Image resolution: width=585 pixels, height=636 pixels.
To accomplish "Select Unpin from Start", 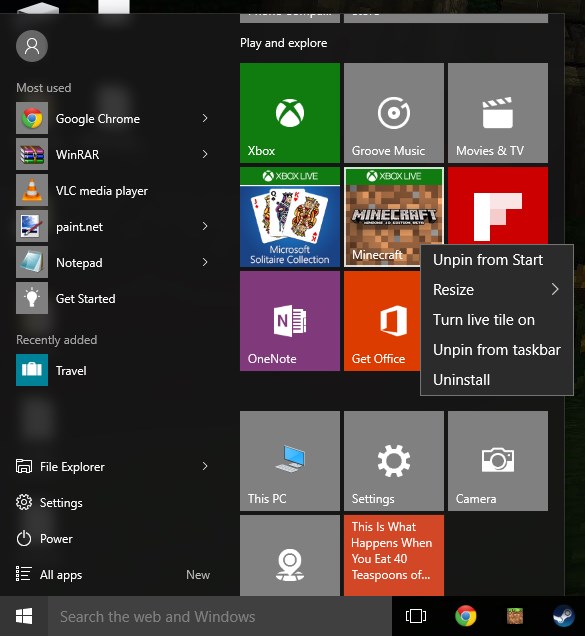I will pos(497,260).
